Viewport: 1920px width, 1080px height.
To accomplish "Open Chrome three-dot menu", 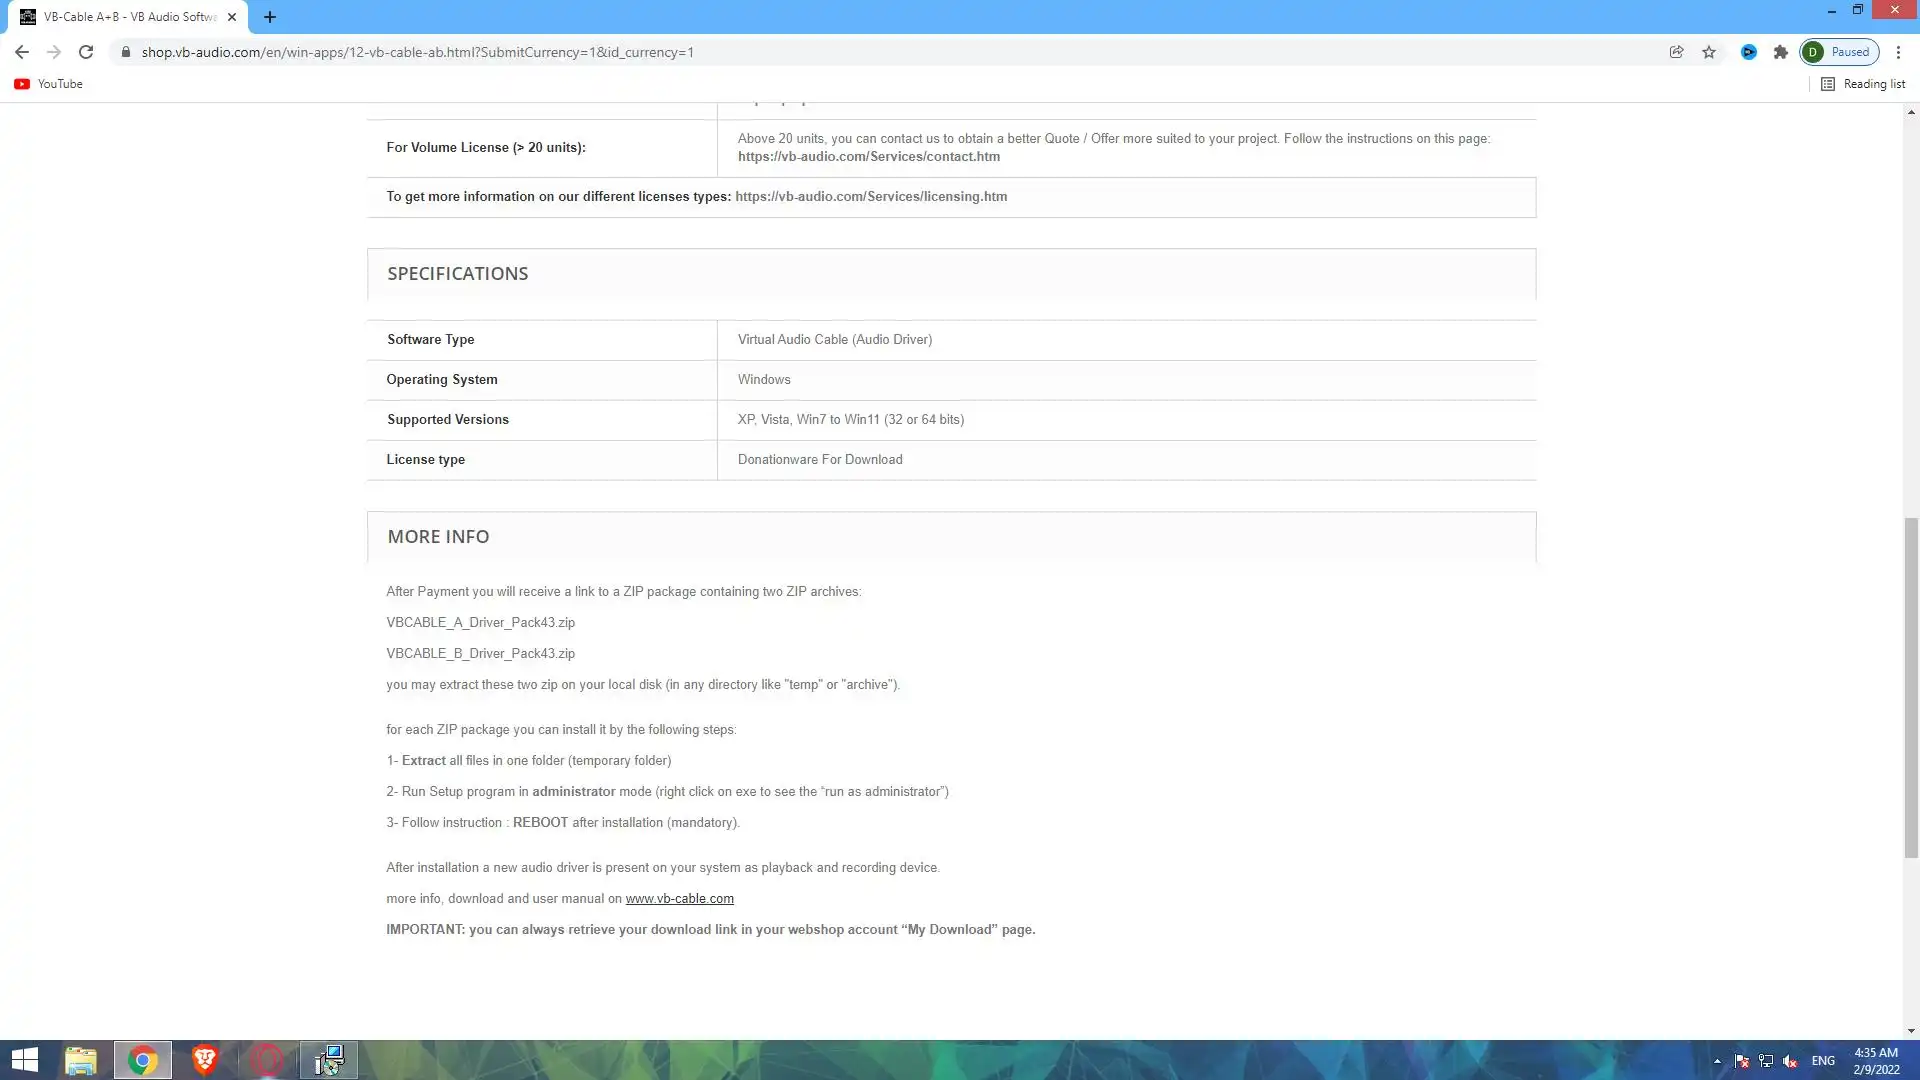I will click(x=1899, y=52).
